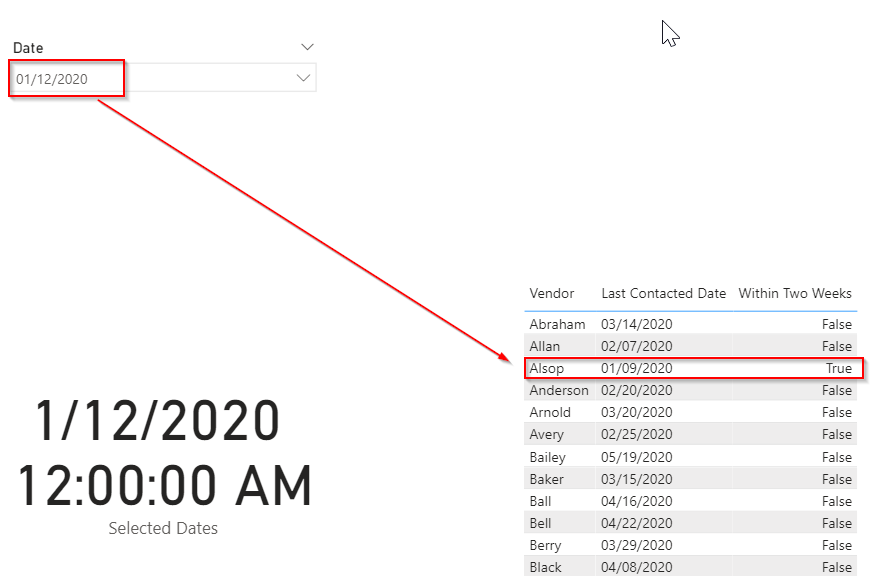
Task: Click the True value in Alsop row
Action: point(839,369)
